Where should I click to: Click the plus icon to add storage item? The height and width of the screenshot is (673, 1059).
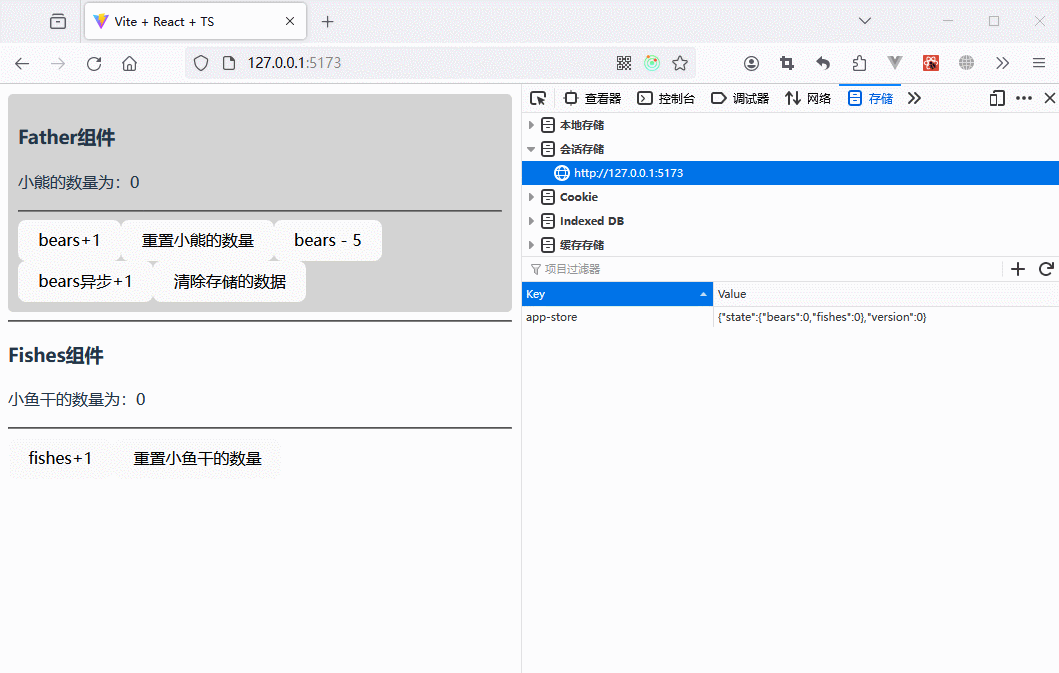1018,269
